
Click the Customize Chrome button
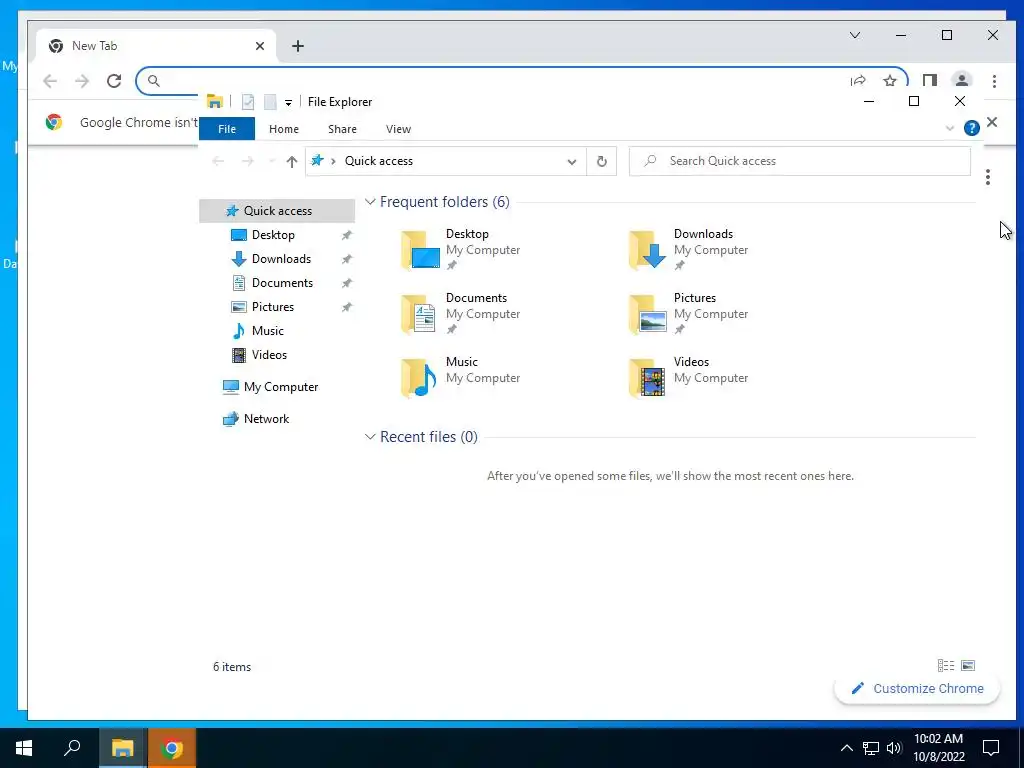917,688
